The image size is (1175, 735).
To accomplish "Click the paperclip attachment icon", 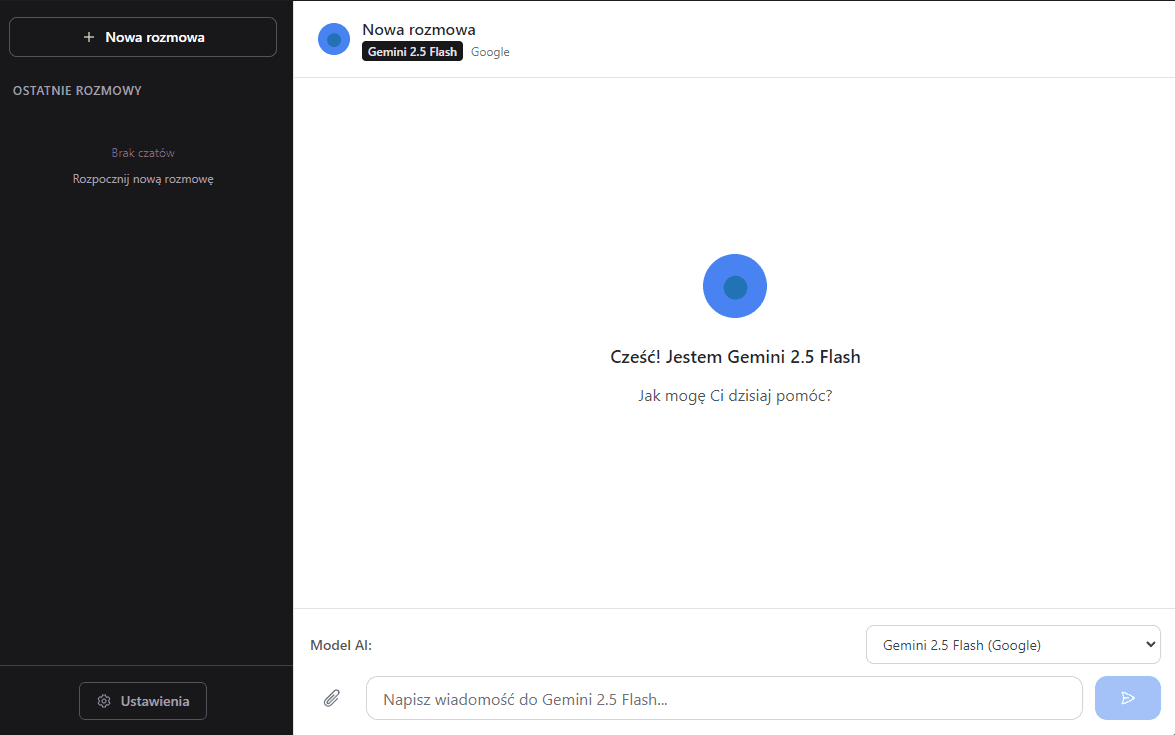I will 332,698.
